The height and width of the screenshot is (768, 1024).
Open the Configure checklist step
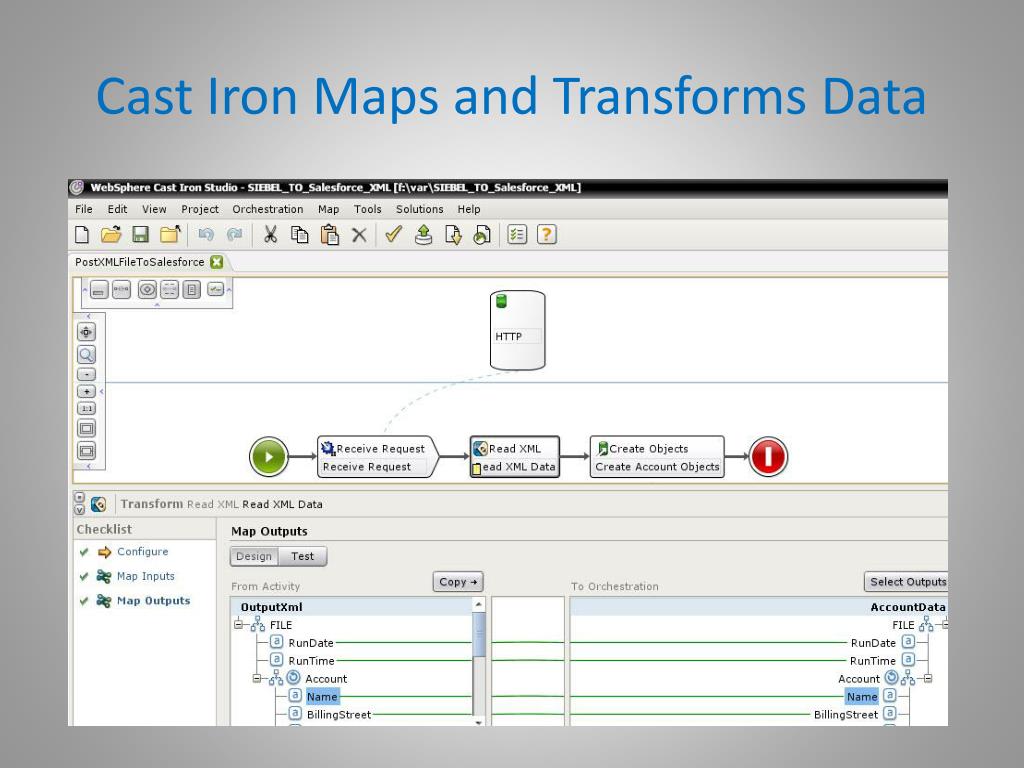142,552
